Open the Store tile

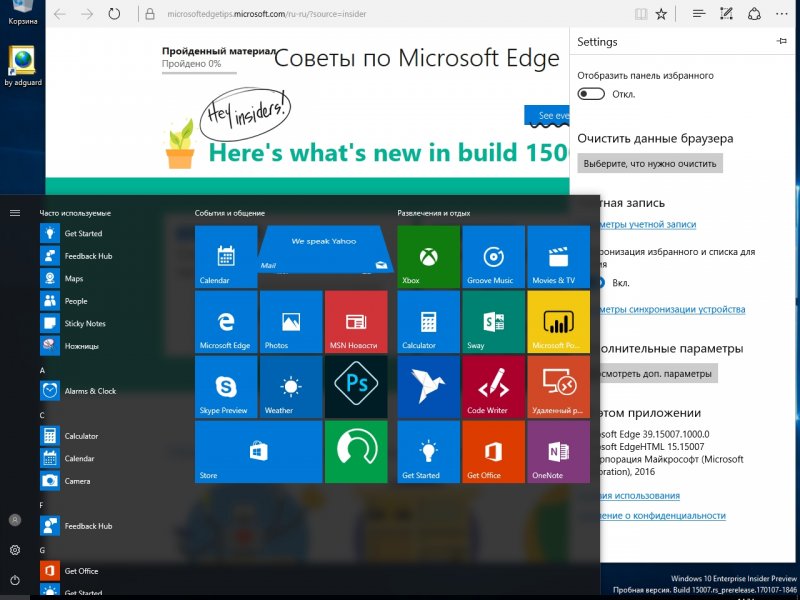259,452
